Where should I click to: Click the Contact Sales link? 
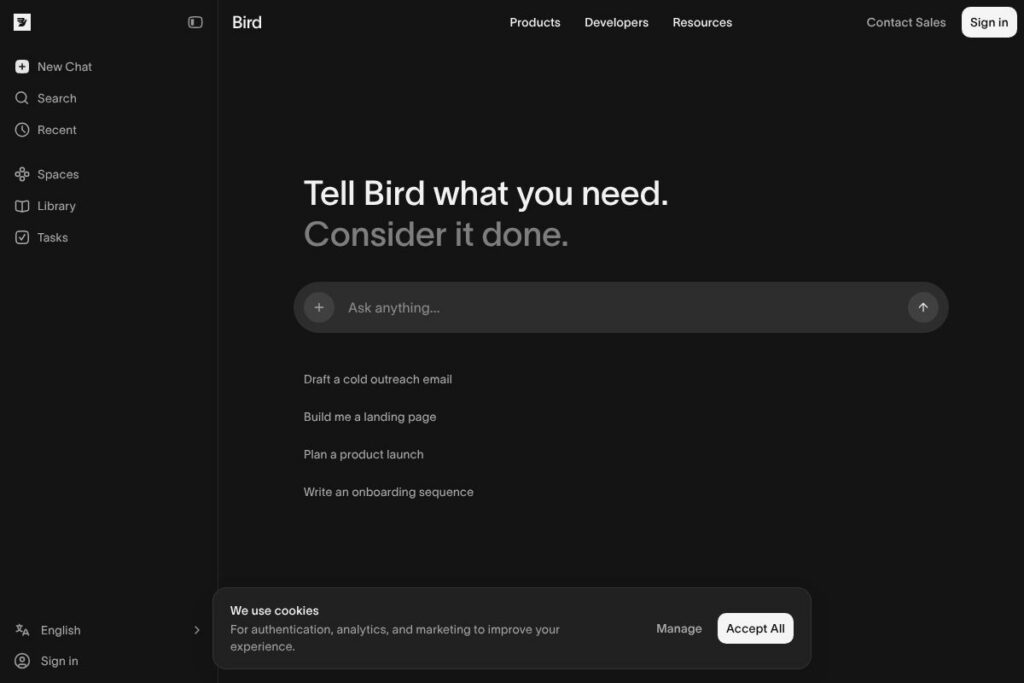point(906,22)
